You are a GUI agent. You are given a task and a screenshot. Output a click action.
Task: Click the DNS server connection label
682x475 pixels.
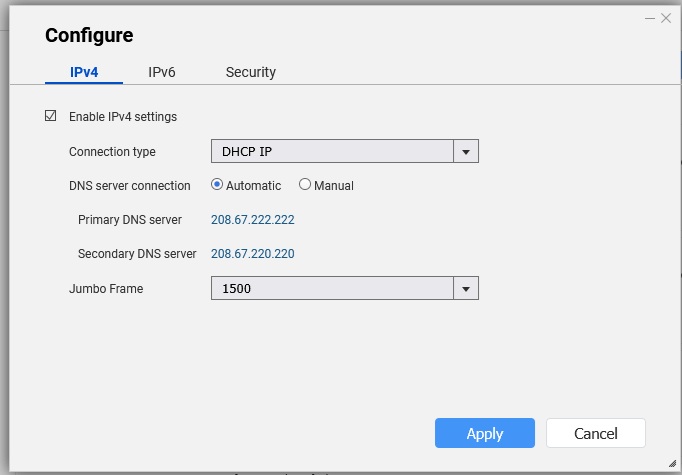pos(129,186)
